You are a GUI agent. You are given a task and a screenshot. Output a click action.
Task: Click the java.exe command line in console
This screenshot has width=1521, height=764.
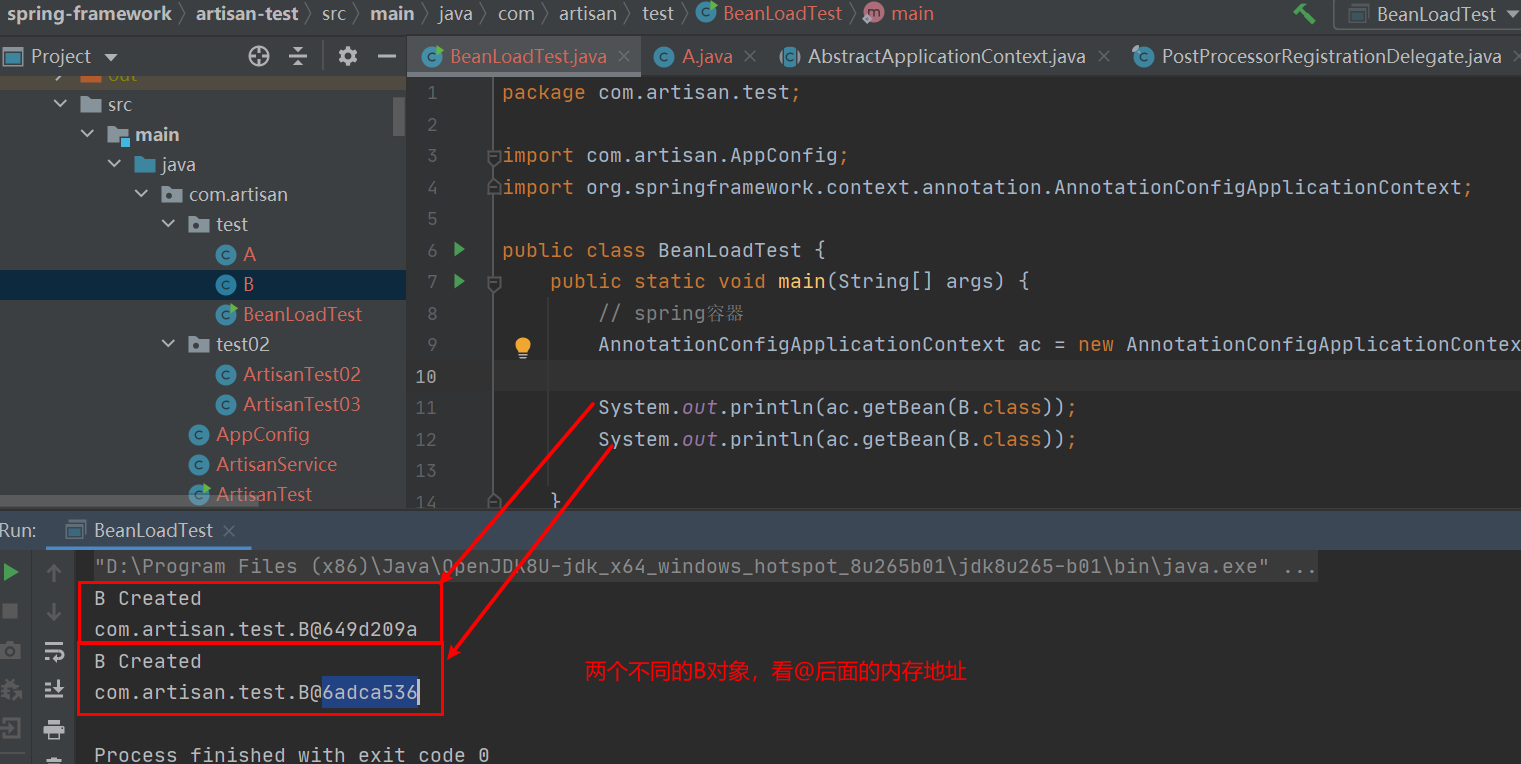click(705, 566)
